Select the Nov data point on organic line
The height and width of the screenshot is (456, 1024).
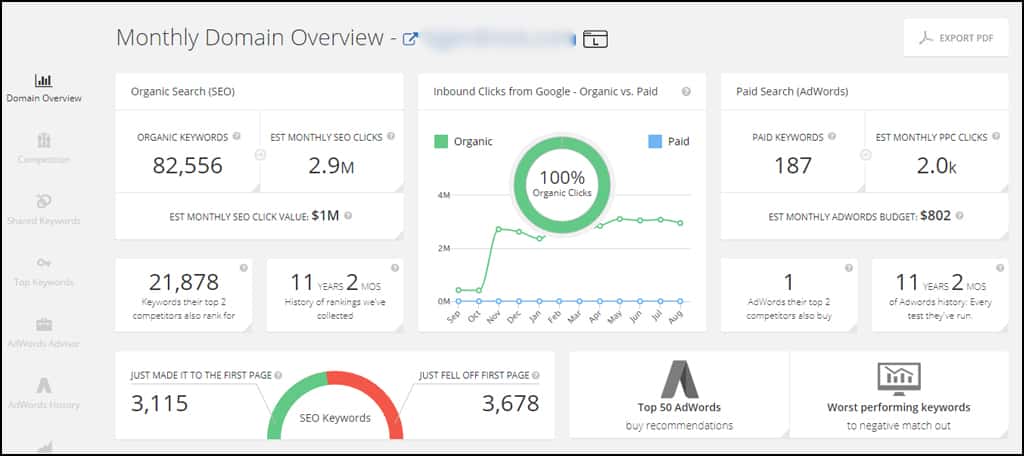click(499, 229)
